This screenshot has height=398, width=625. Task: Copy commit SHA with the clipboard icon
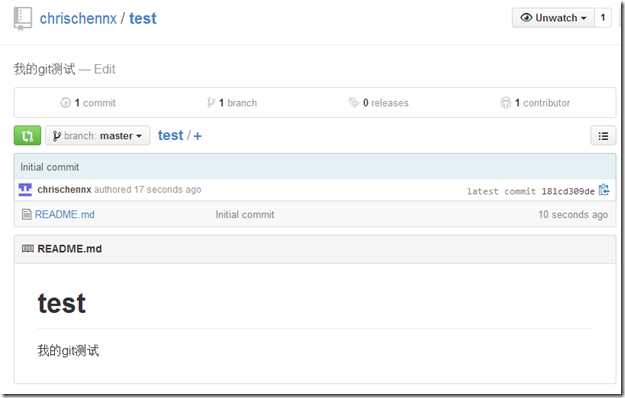pos(604,190)
